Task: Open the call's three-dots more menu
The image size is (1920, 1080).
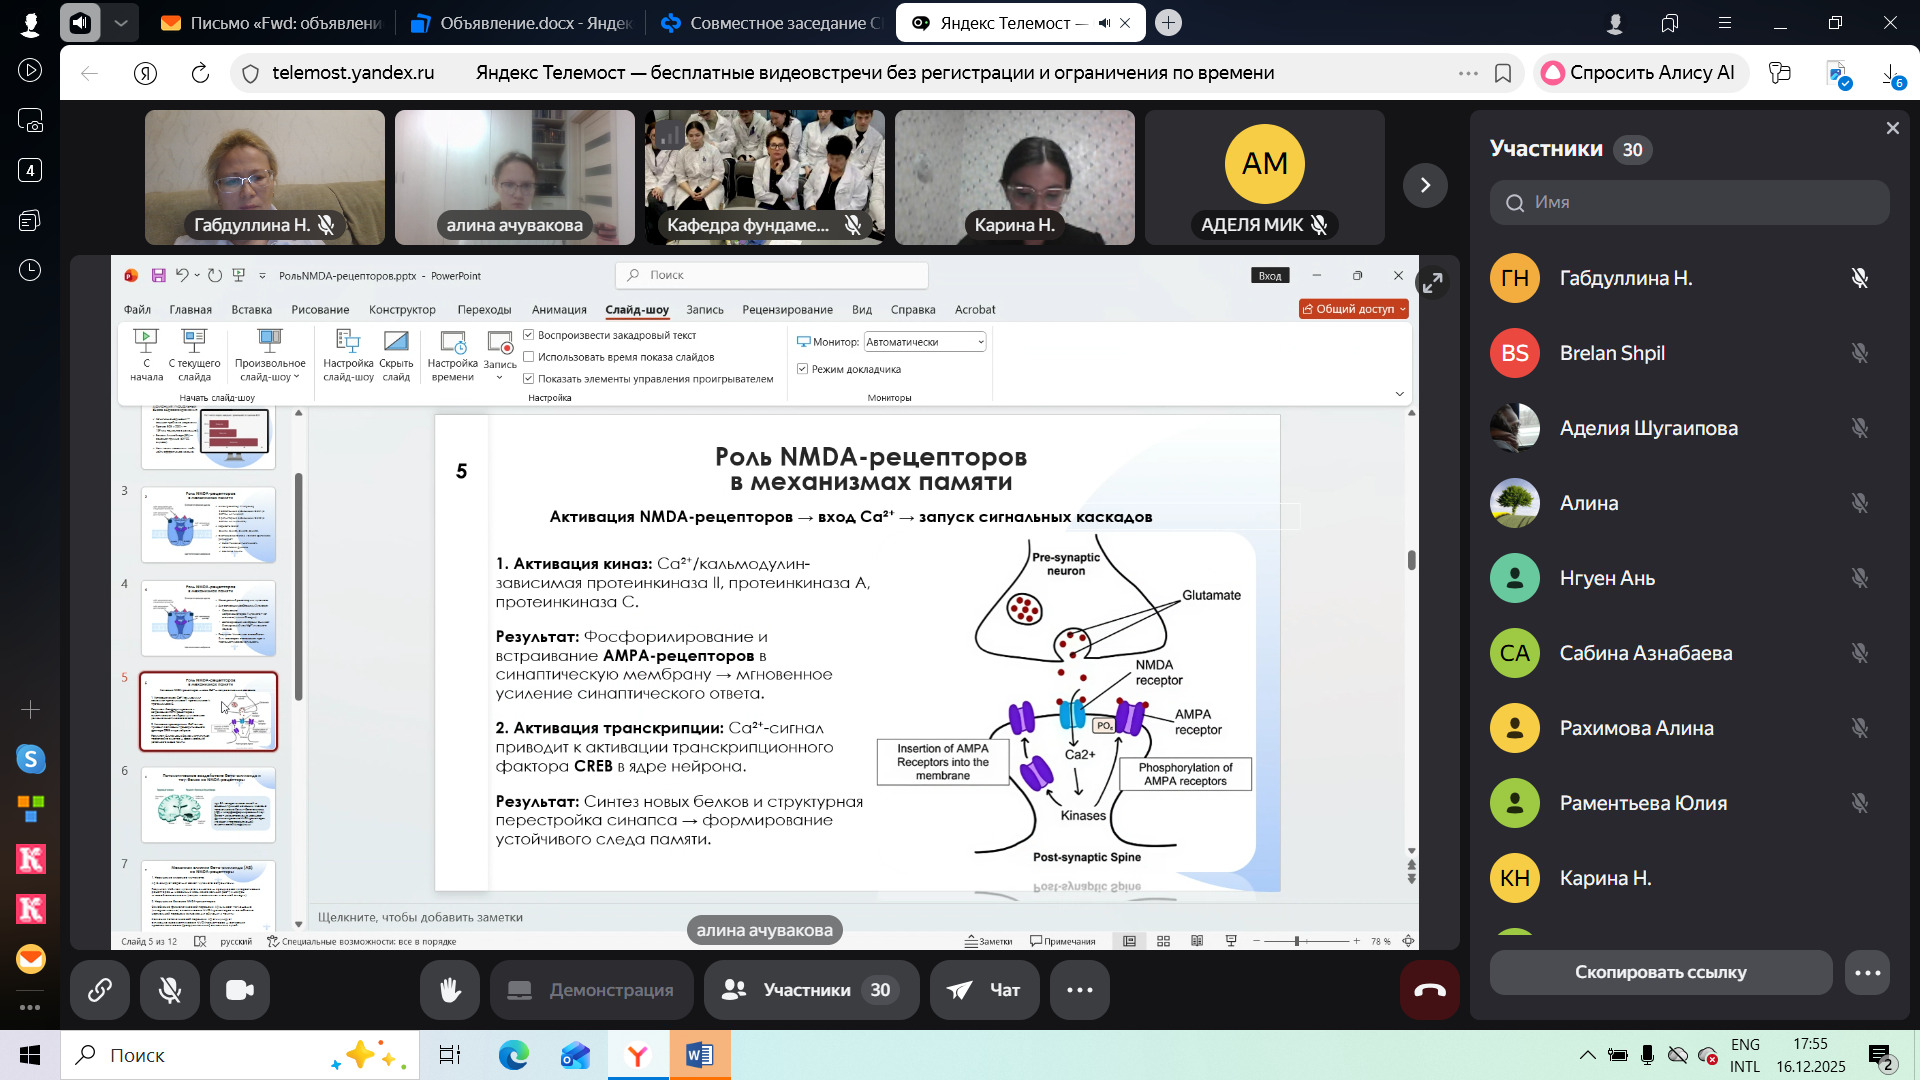Action: click(1080, 990)
